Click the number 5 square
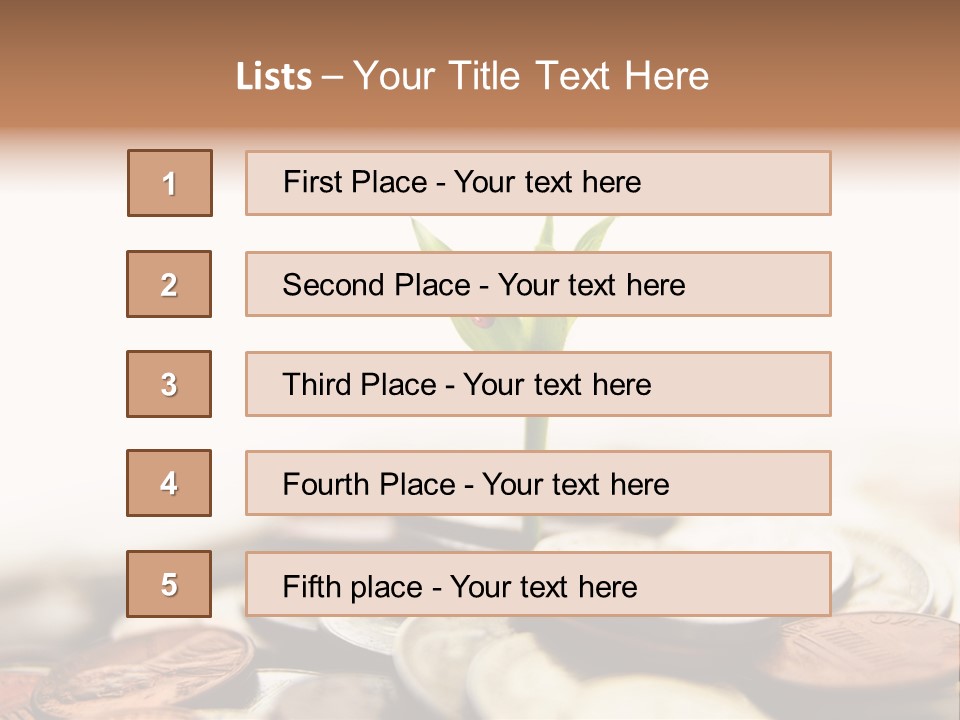Screen dimensions: 960x720 tap(169, 584)
